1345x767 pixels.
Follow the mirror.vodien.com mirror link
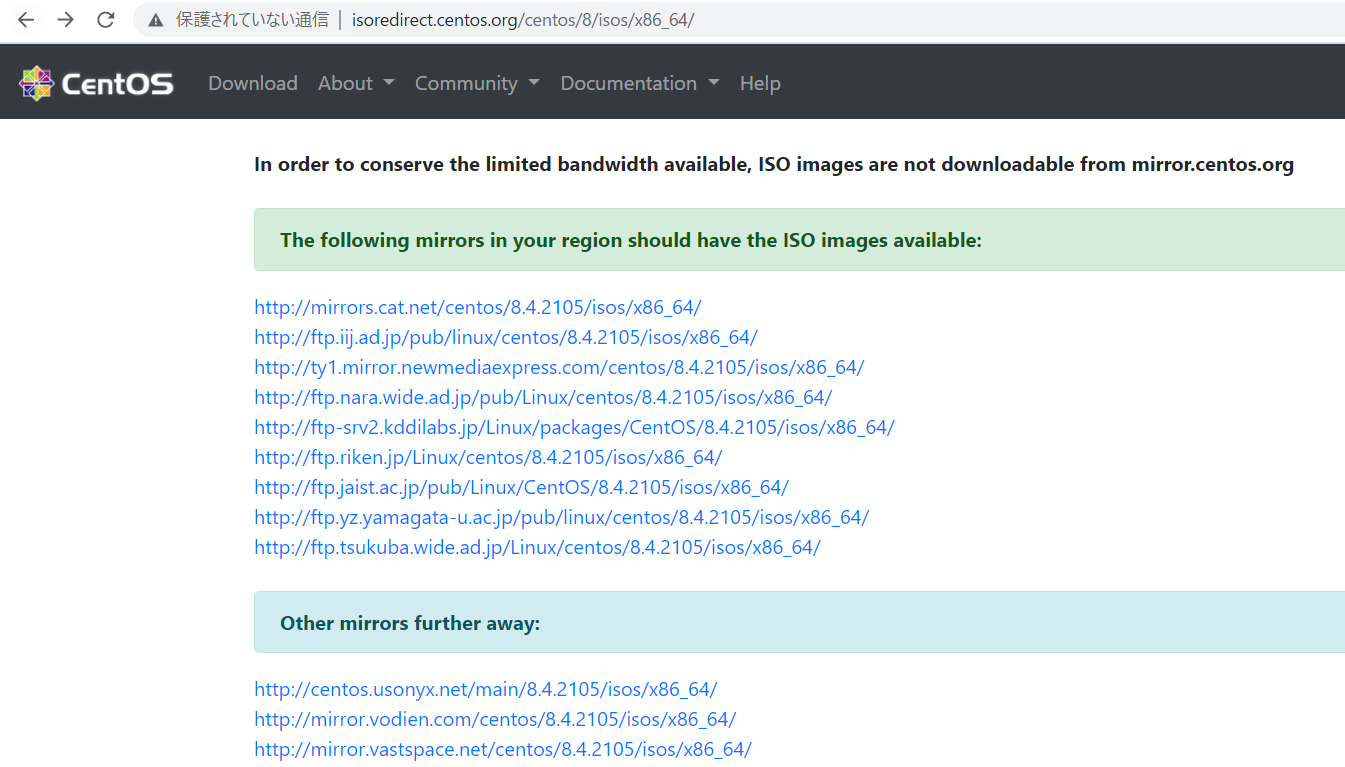[x=495, y=719]
